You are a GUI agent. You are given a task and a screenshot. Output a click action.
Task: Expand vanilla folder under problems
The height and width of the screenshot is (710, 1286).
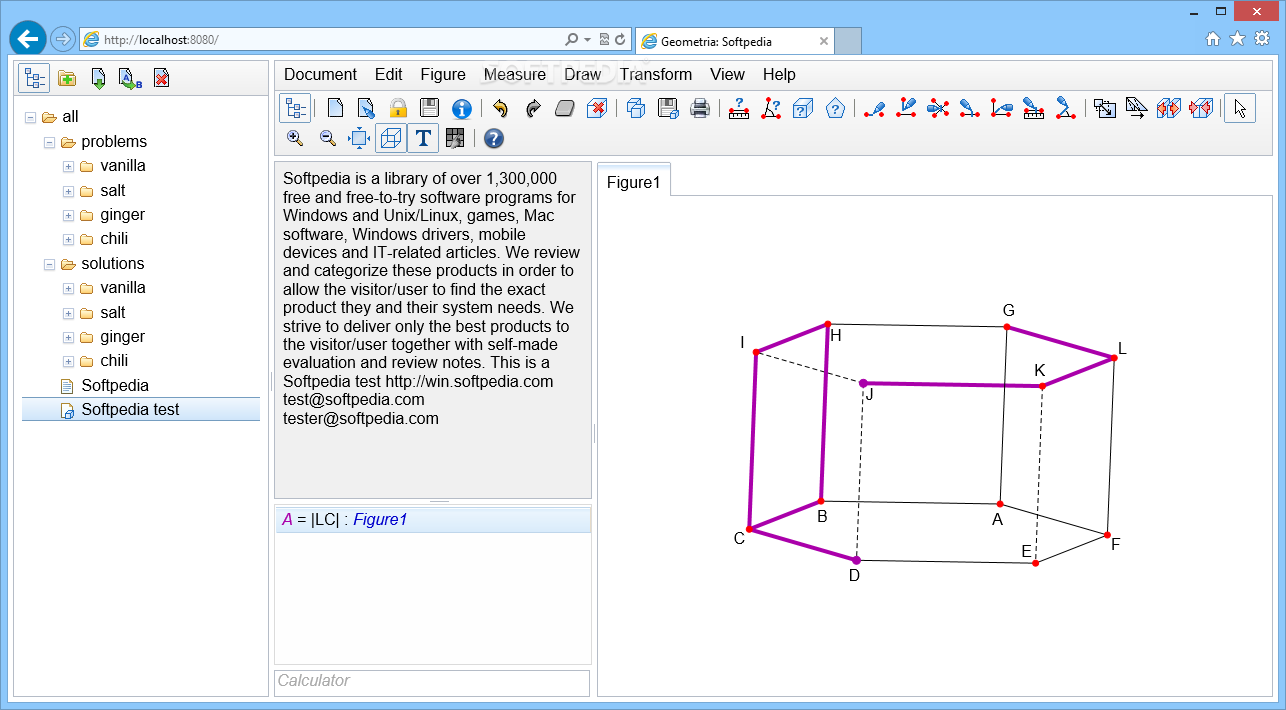pos(68,166)
